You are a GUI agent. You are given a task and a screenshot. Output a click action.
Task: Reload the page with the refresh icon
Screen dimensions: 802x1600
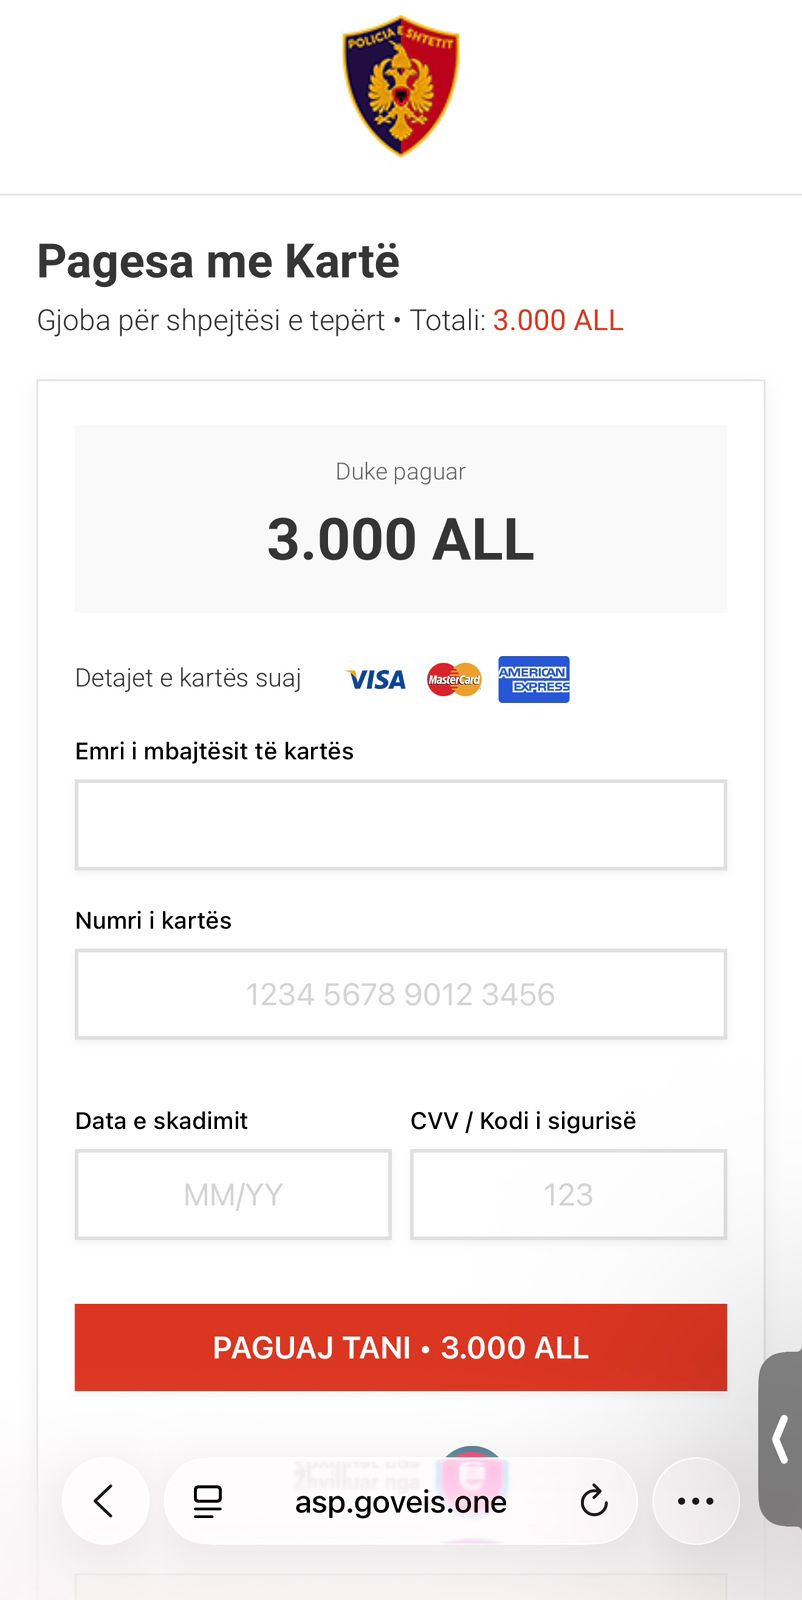(594, 1501)
